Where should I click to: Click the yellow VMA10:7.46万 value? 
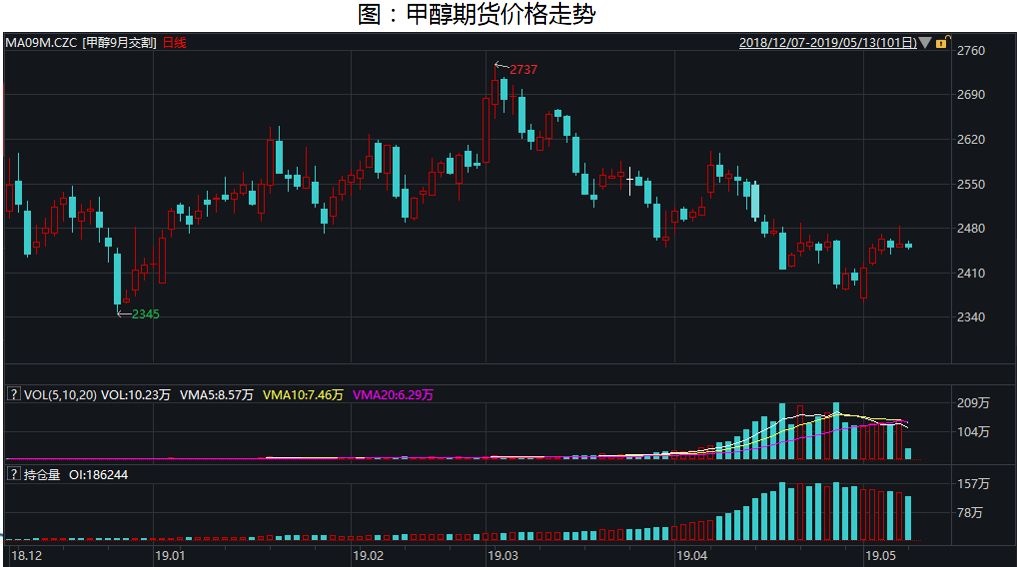pyautogui.click(x=303, y=394)
